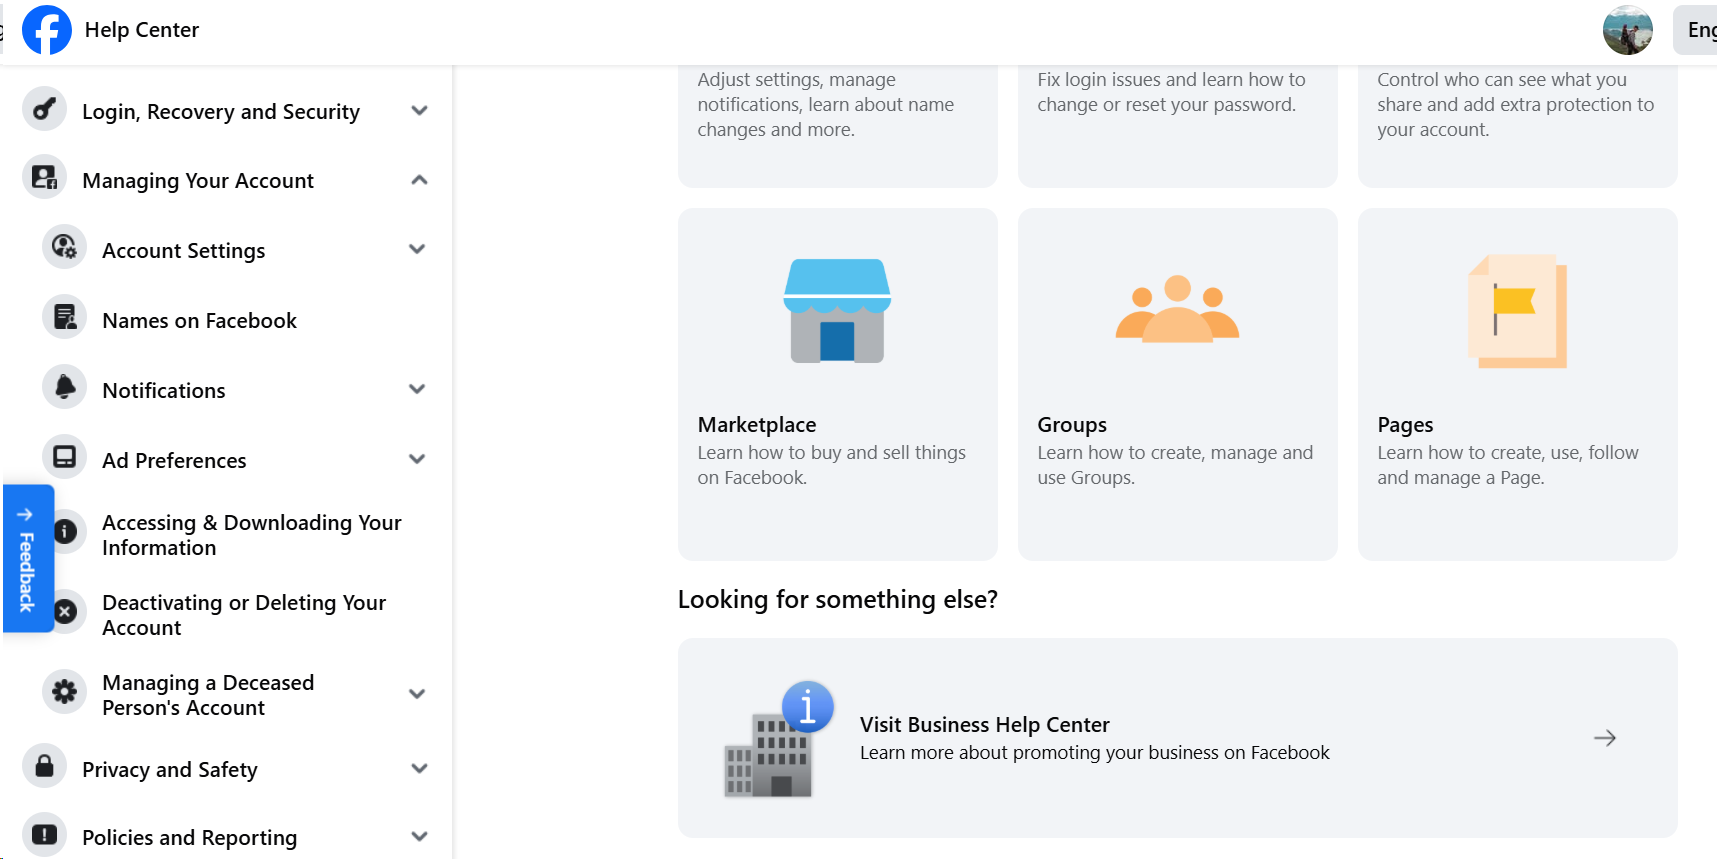Open the profile avatar picture
The height and width of the screenshot is (859, 1717).
[1627, 30]
